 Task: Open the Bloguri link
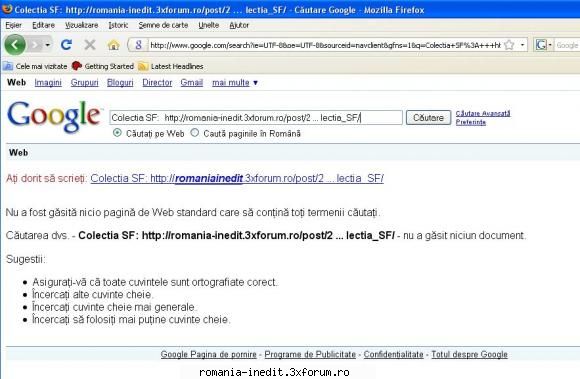(120, 82)
